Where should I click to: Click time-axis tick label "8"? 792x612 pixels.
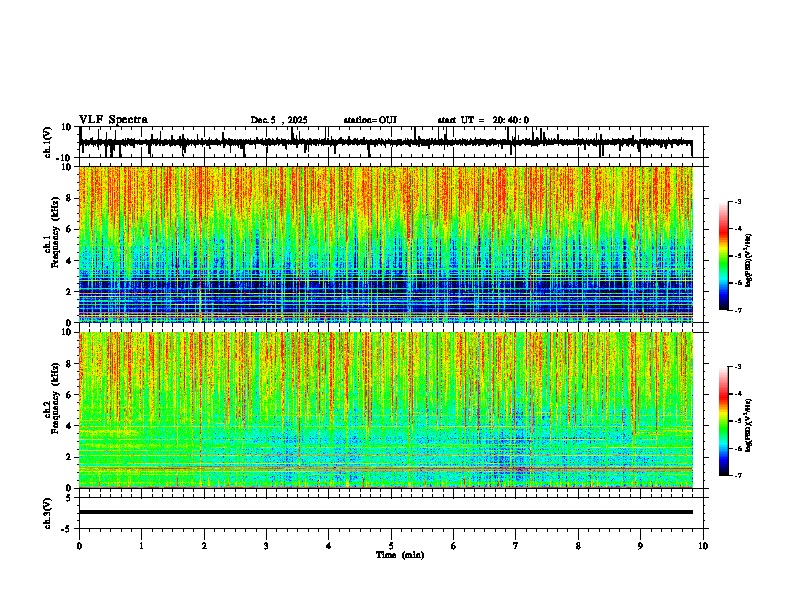[x=578, y=546]
